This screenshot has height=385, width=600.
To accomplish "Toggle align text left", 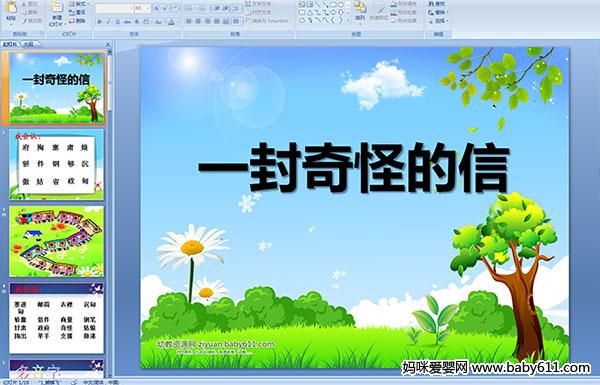I will (x=189, y=21).
